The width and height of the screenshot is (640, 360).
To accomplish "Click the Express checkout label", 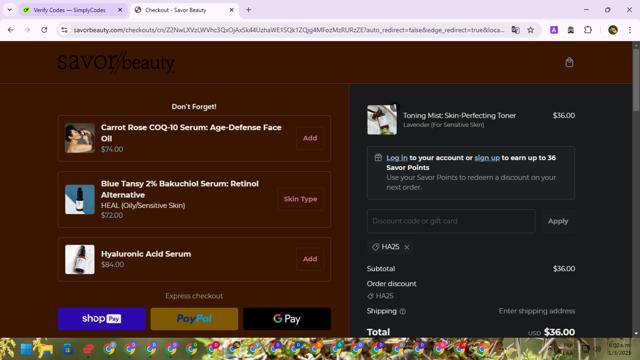I will [x=194, y=296].
